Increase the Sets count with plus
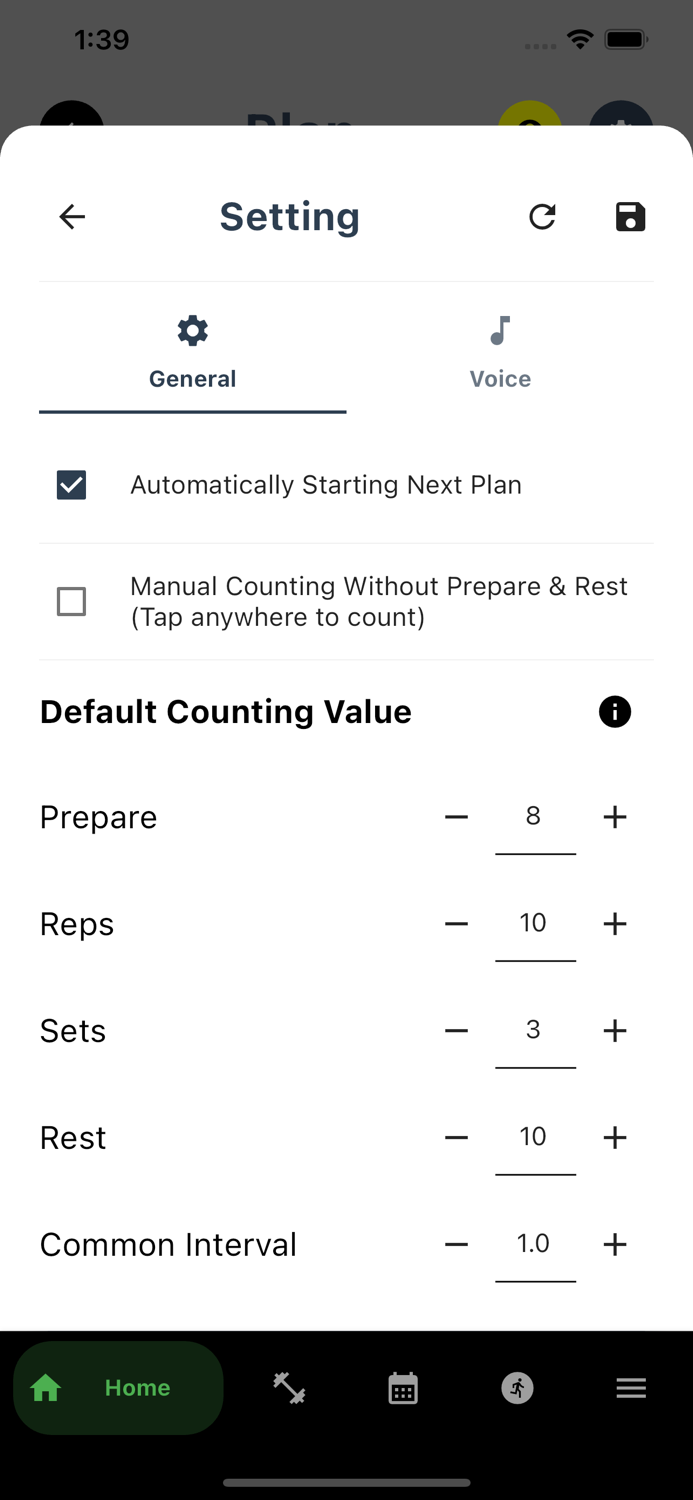 tap(615, 1030)
